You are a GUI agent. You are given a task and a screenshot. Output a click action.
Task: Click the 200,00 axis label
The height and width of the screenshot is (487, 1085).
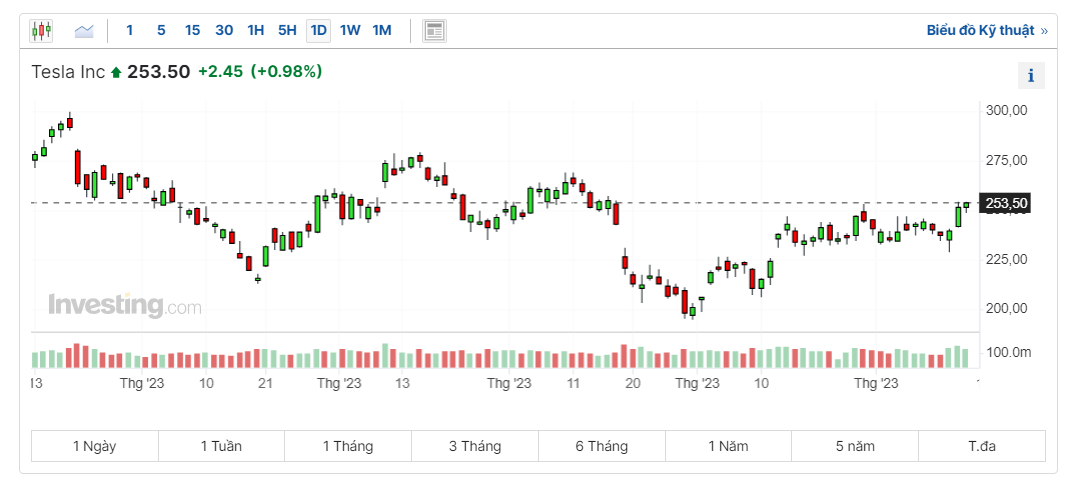(1007, 308)
